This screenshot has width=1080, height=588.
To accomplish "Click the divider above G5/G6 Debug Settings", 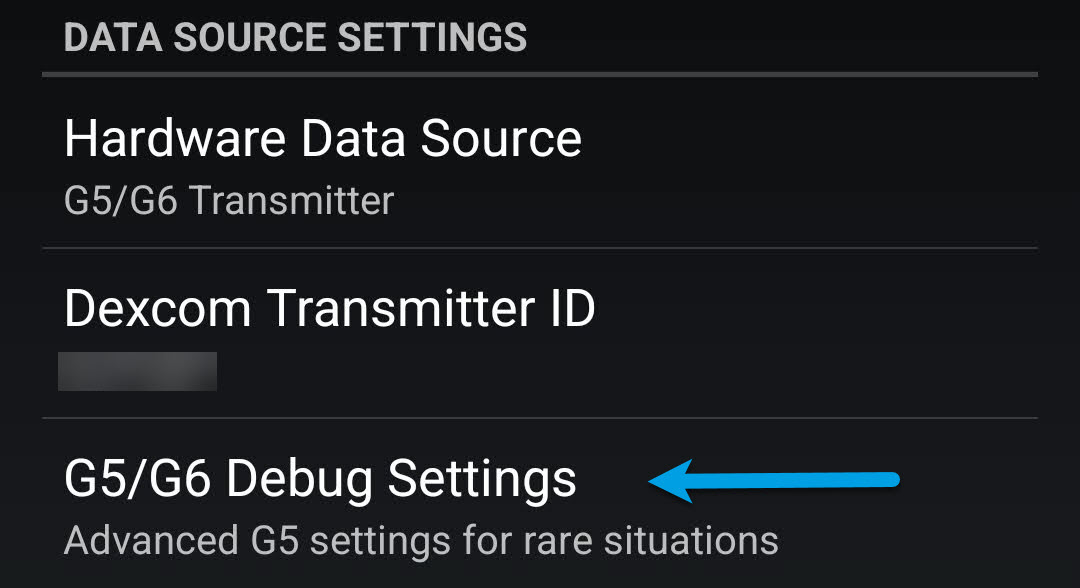I will [x=540, y=418].
